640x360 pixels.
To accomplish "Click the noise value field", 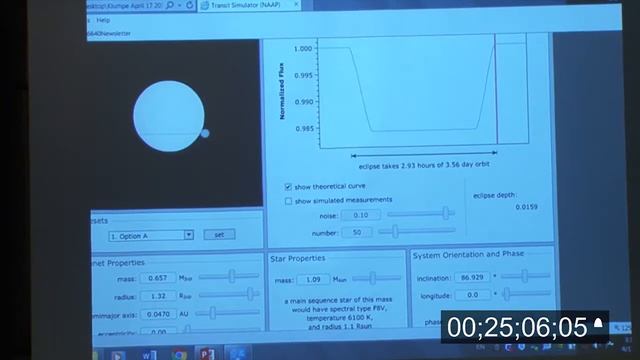I will [361, 215].
